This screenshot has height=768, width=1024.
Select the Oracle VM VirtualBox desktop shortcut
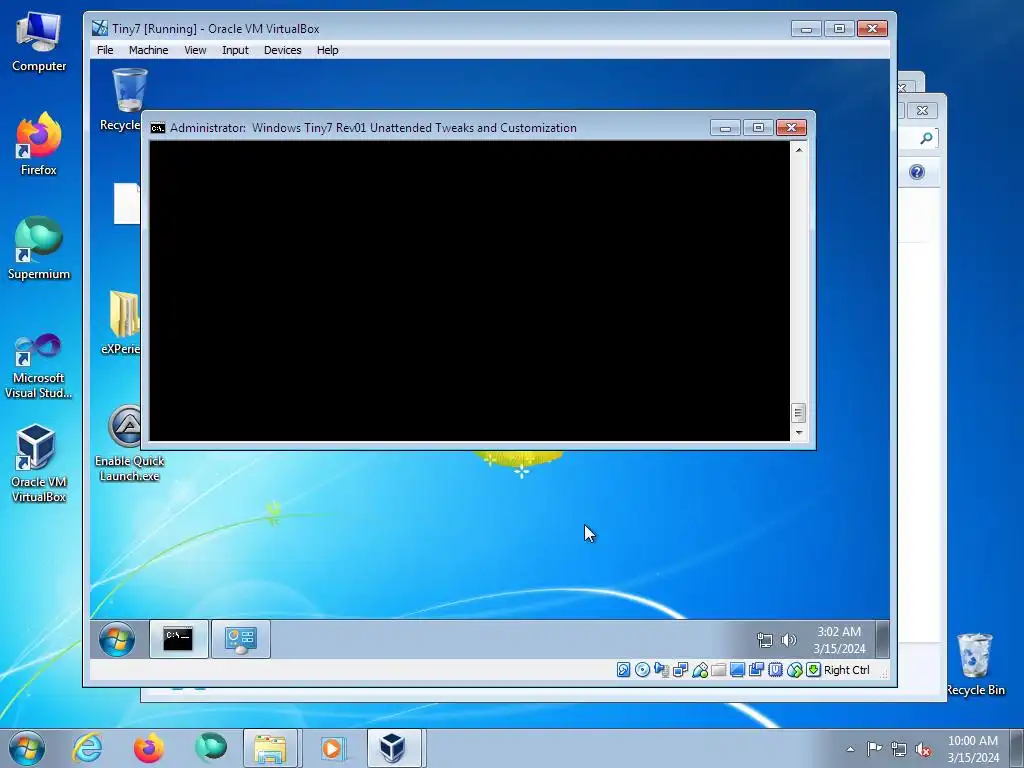[x=39, y=464]
